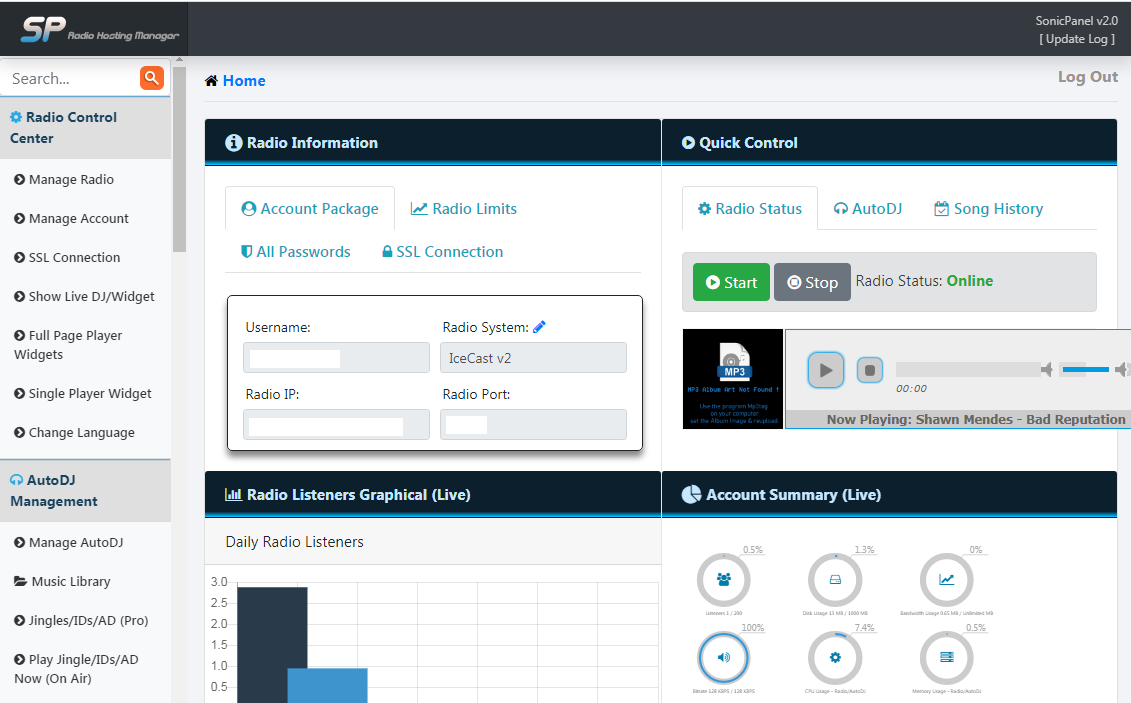The image size is (1131, 703).
Task: Click the Home breadcrumb link
Action: coord(244,81)
